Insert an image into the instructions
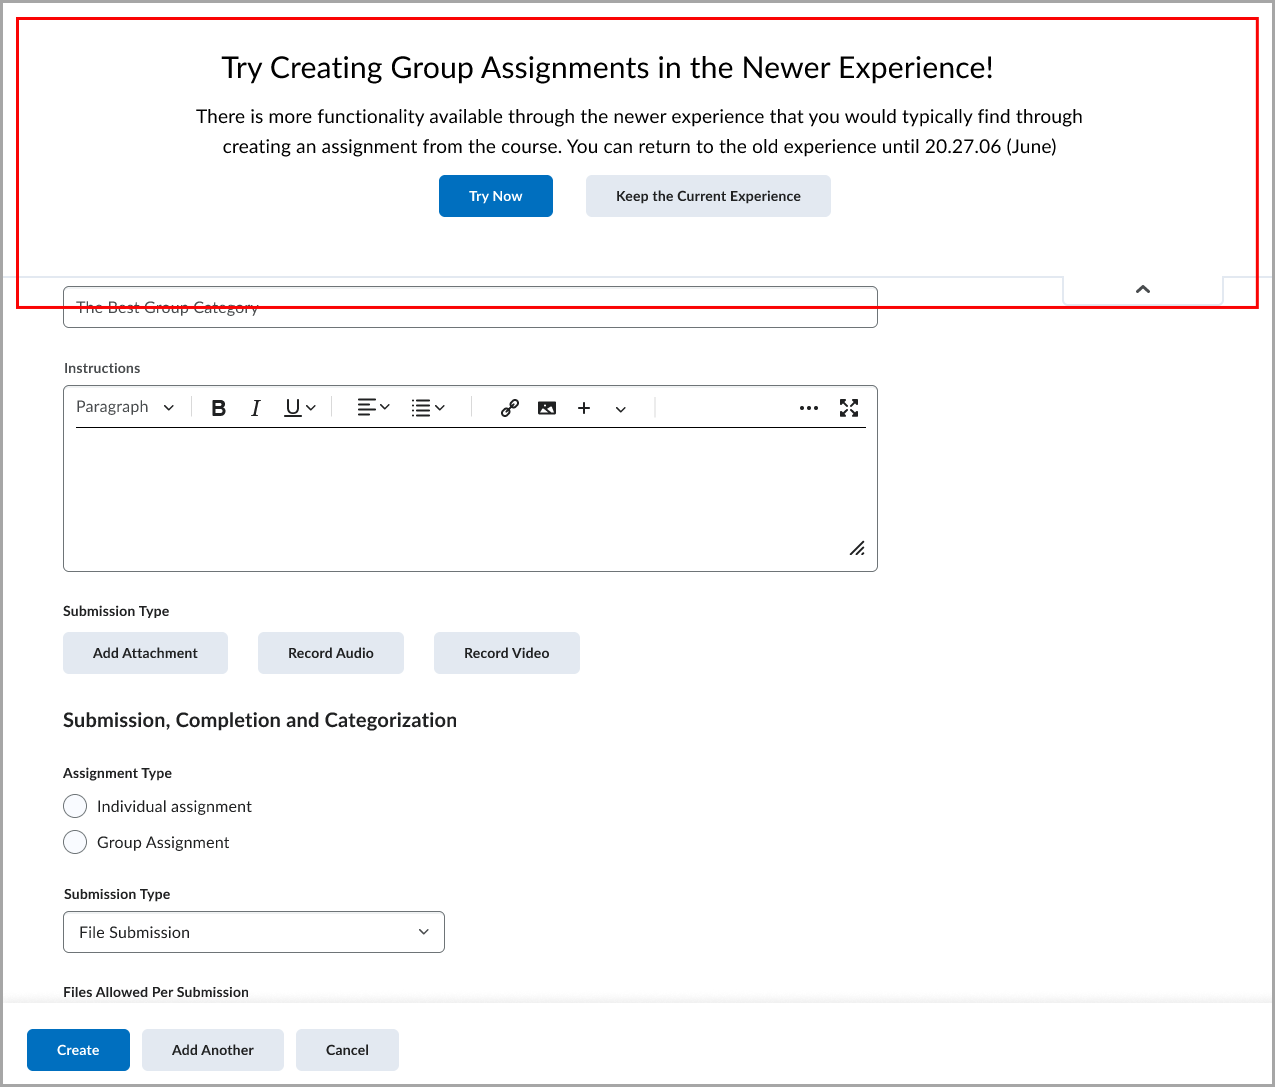1275x1087 pixels. click(x=546, y=407)
